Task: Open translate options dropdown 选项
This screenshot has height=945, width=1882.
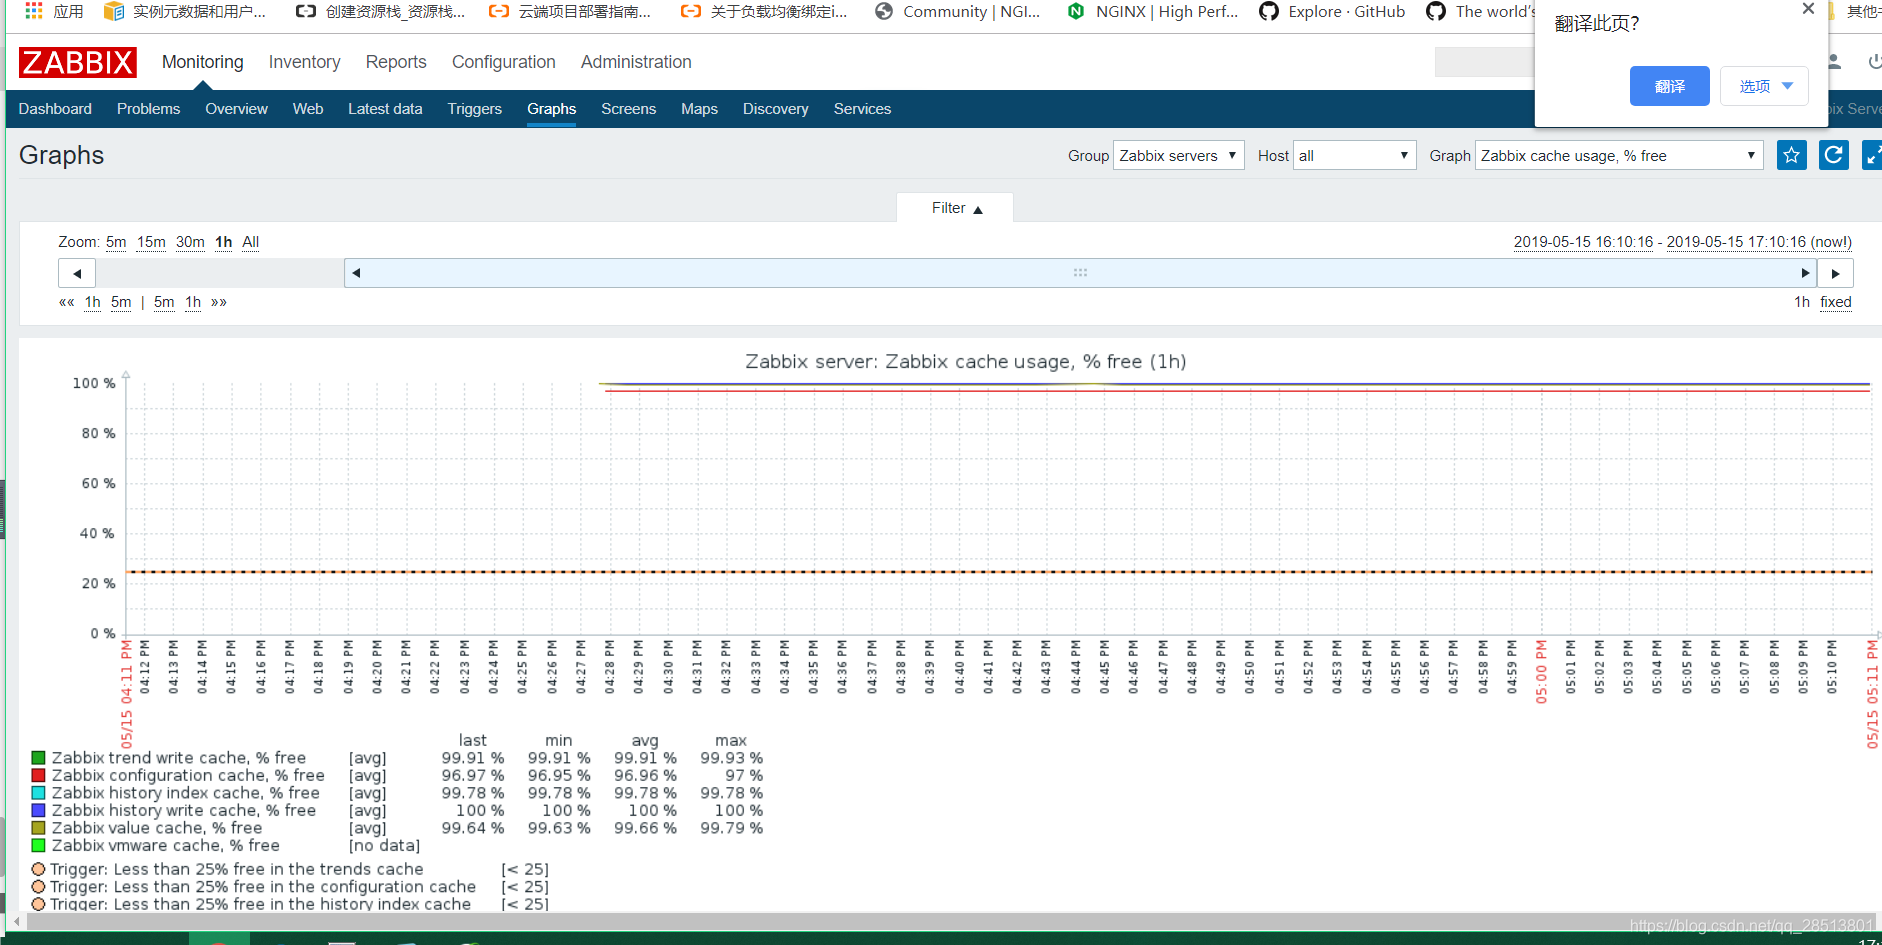Action: pyautogui.click(x=1764, y=86)
